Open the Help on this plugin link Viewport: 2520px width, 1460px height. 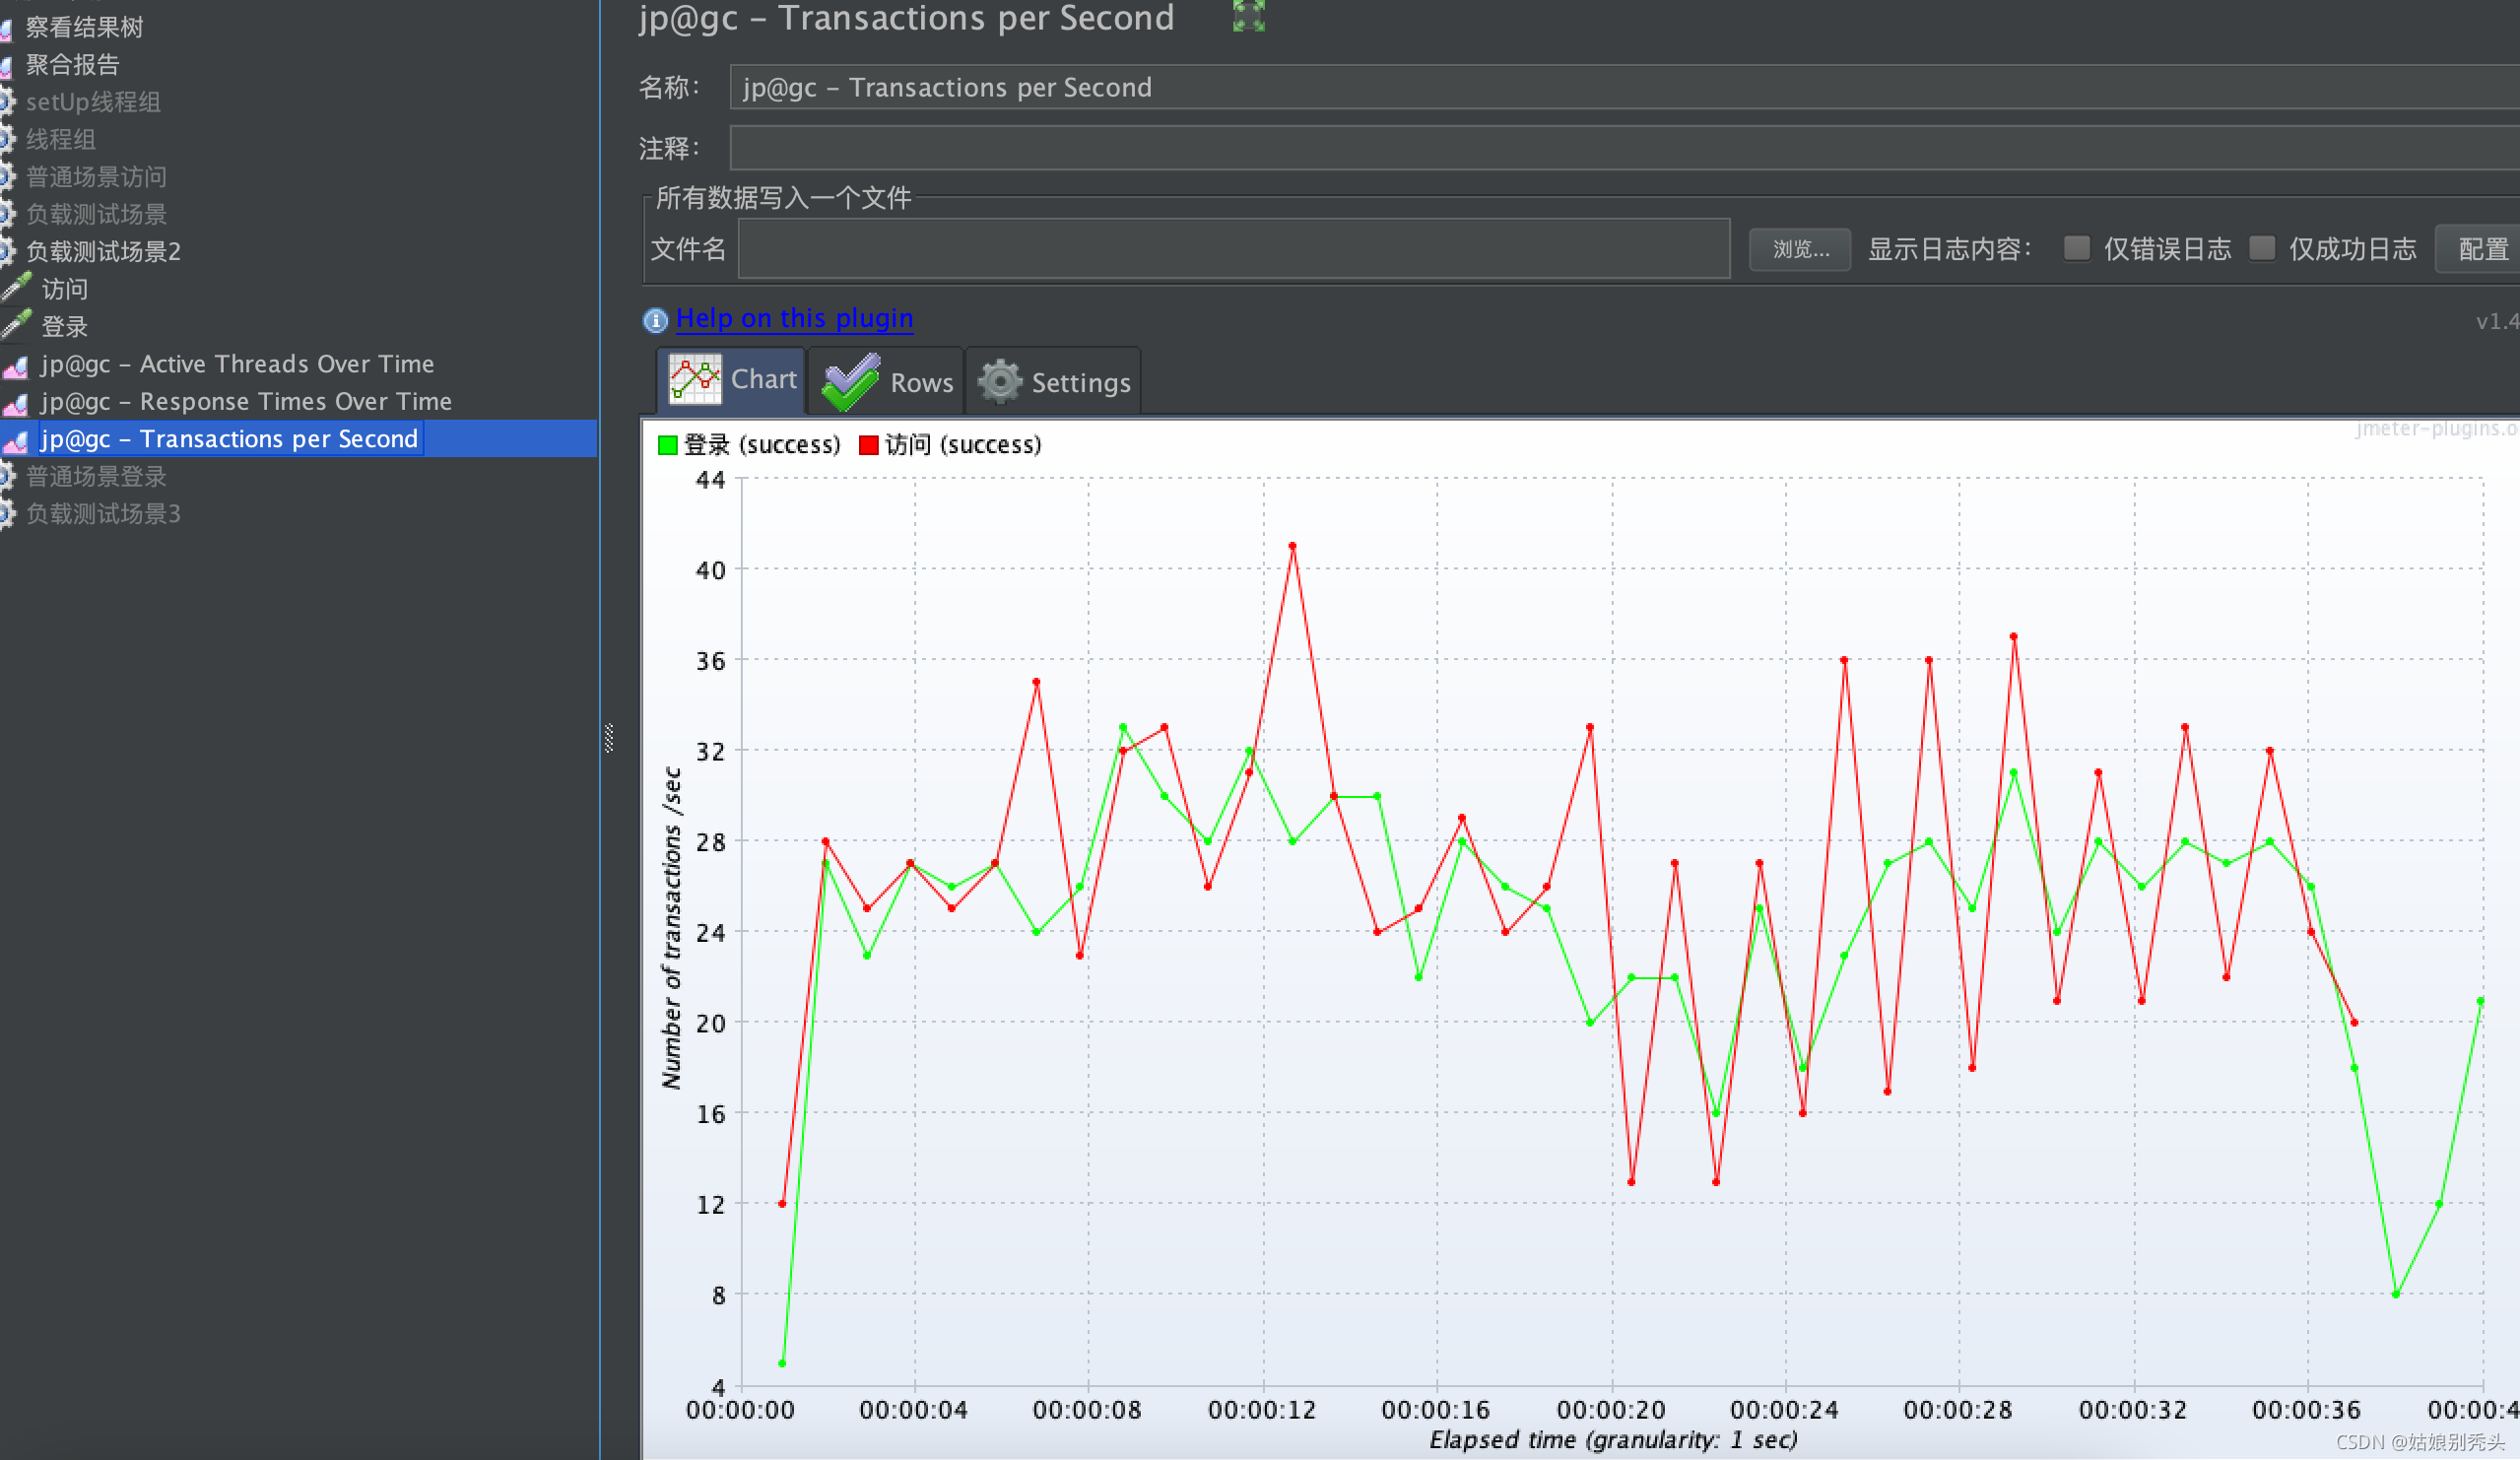794,318
